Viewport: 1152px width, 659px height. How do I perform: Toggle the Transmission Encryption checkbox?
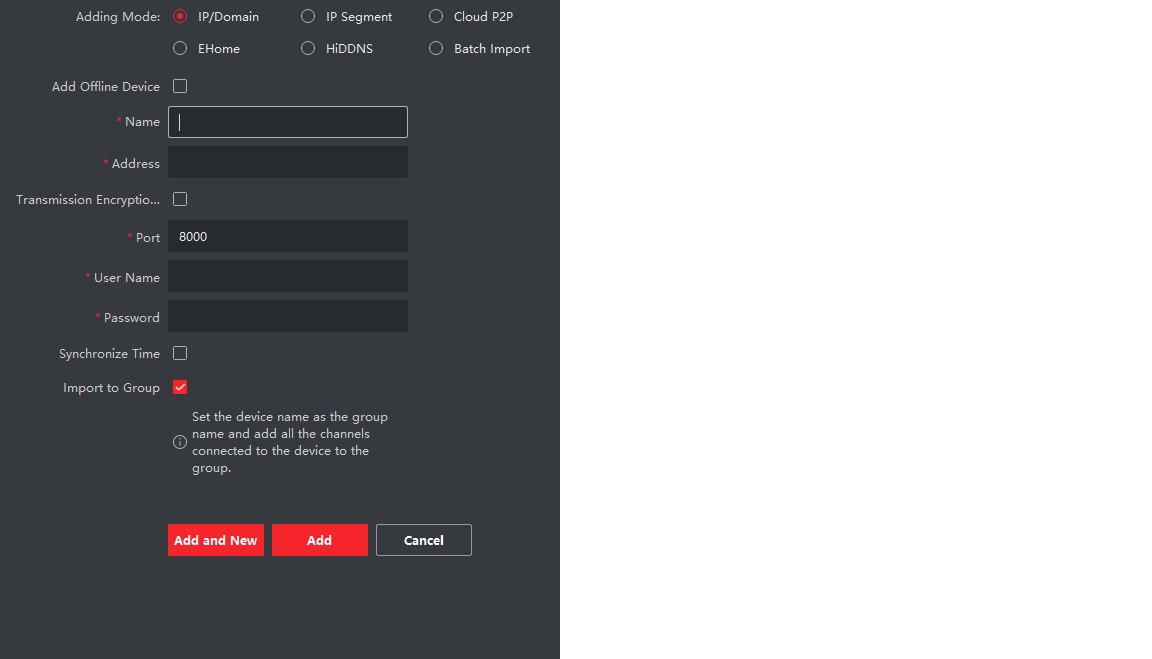click(x=180, y=199)
